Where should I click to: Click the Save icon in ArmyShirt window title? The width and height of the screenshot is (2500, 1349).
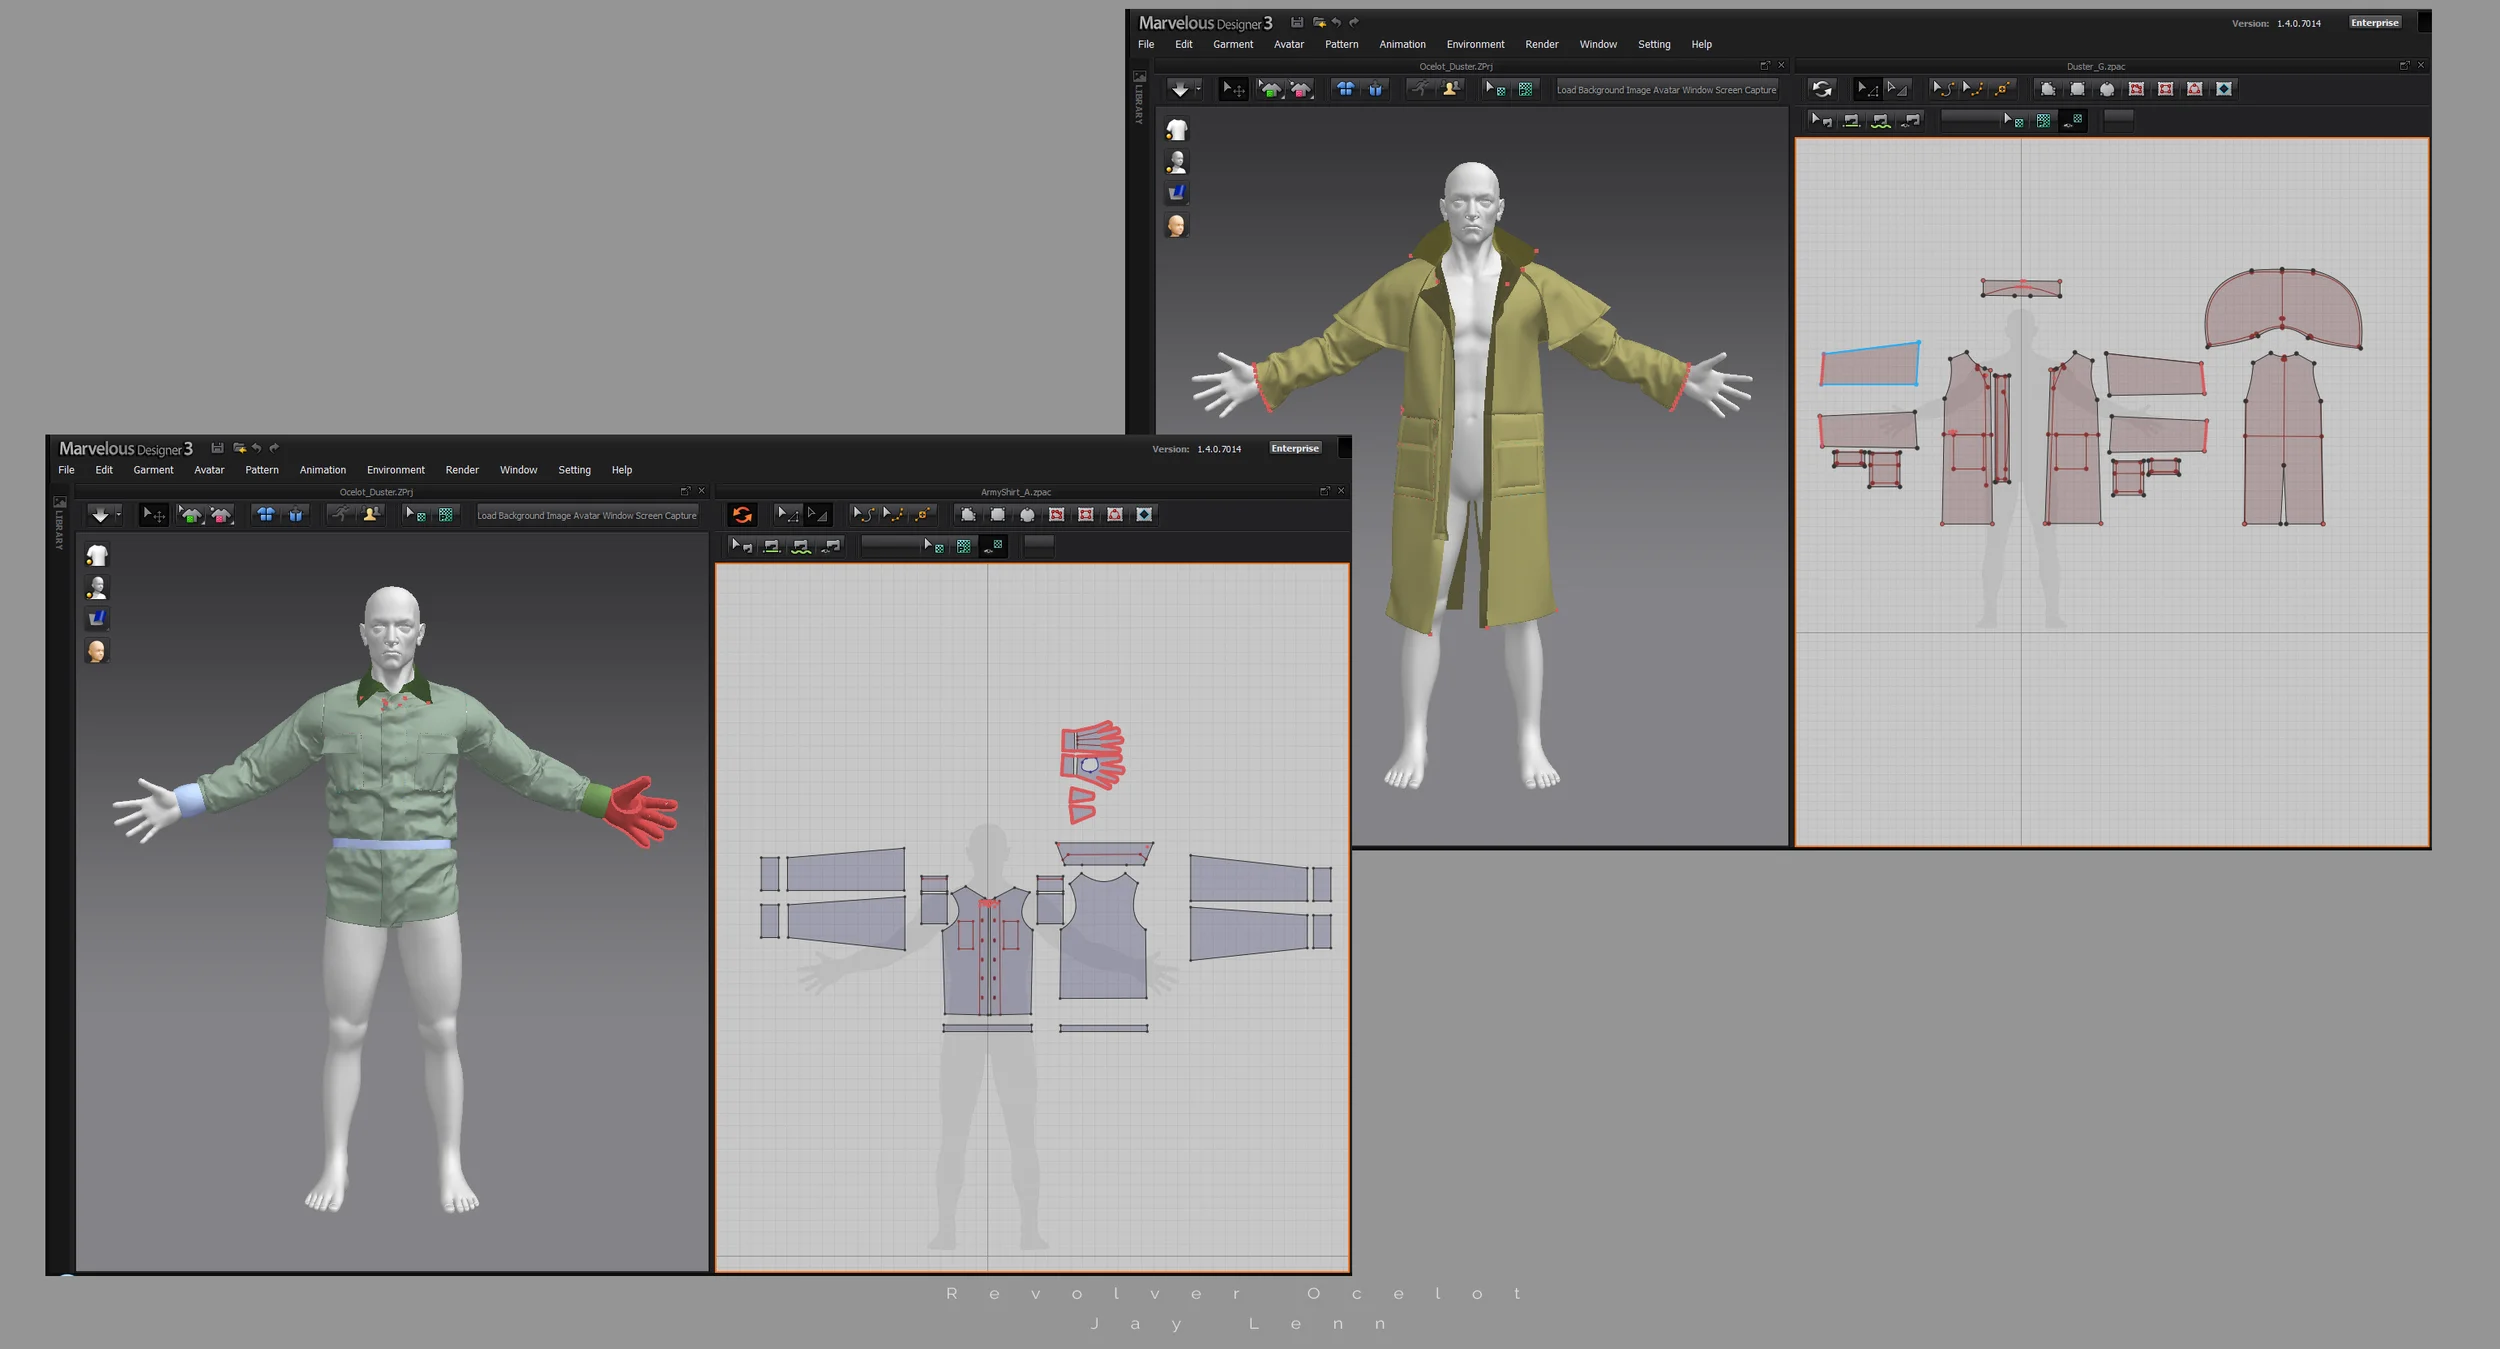click(217, 448)
